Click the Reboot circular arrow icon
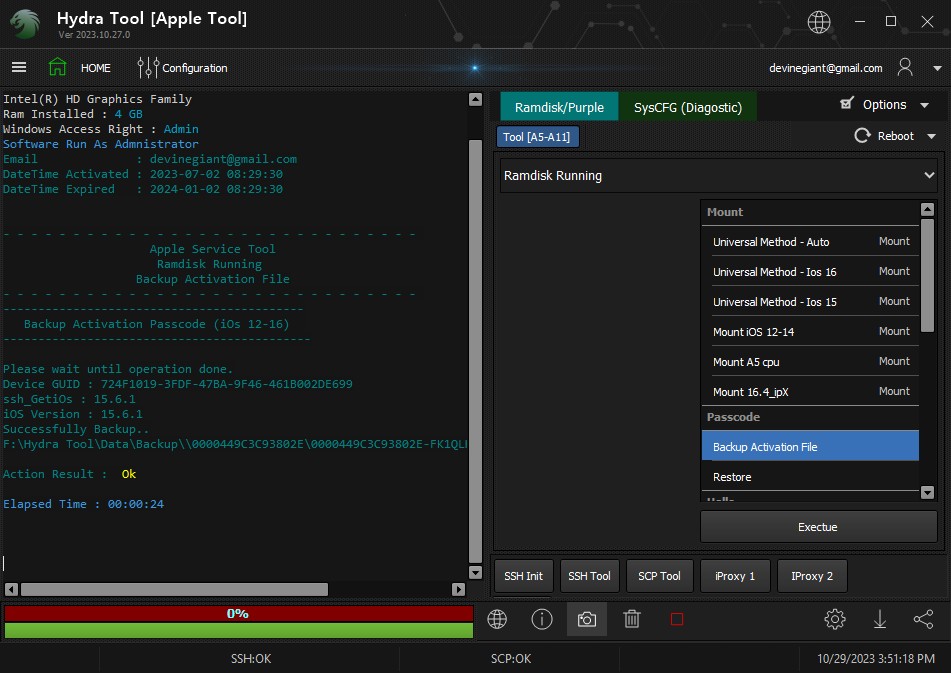This screenshot has height=673, width=951. (862, 136)
